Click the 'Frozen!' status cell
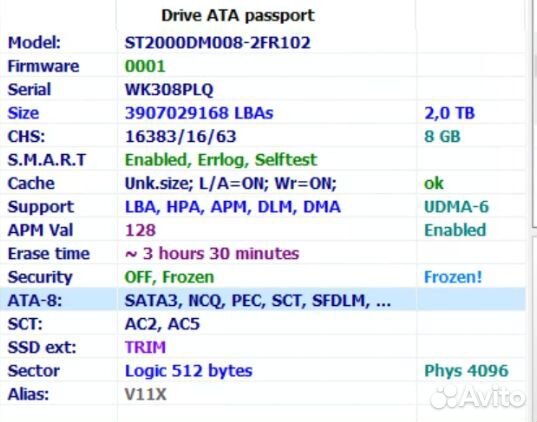The height and width of the screenshot is (422, 537). pyautogui.click(x=453, y=277)
